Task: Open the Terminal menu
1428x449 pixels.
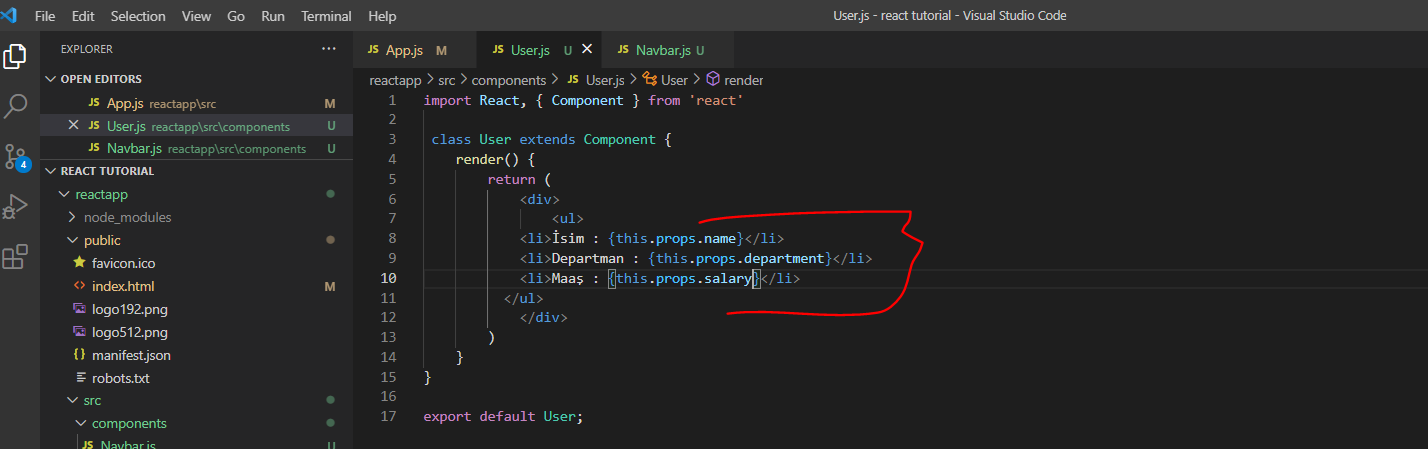Action: (x=327, y=16)
